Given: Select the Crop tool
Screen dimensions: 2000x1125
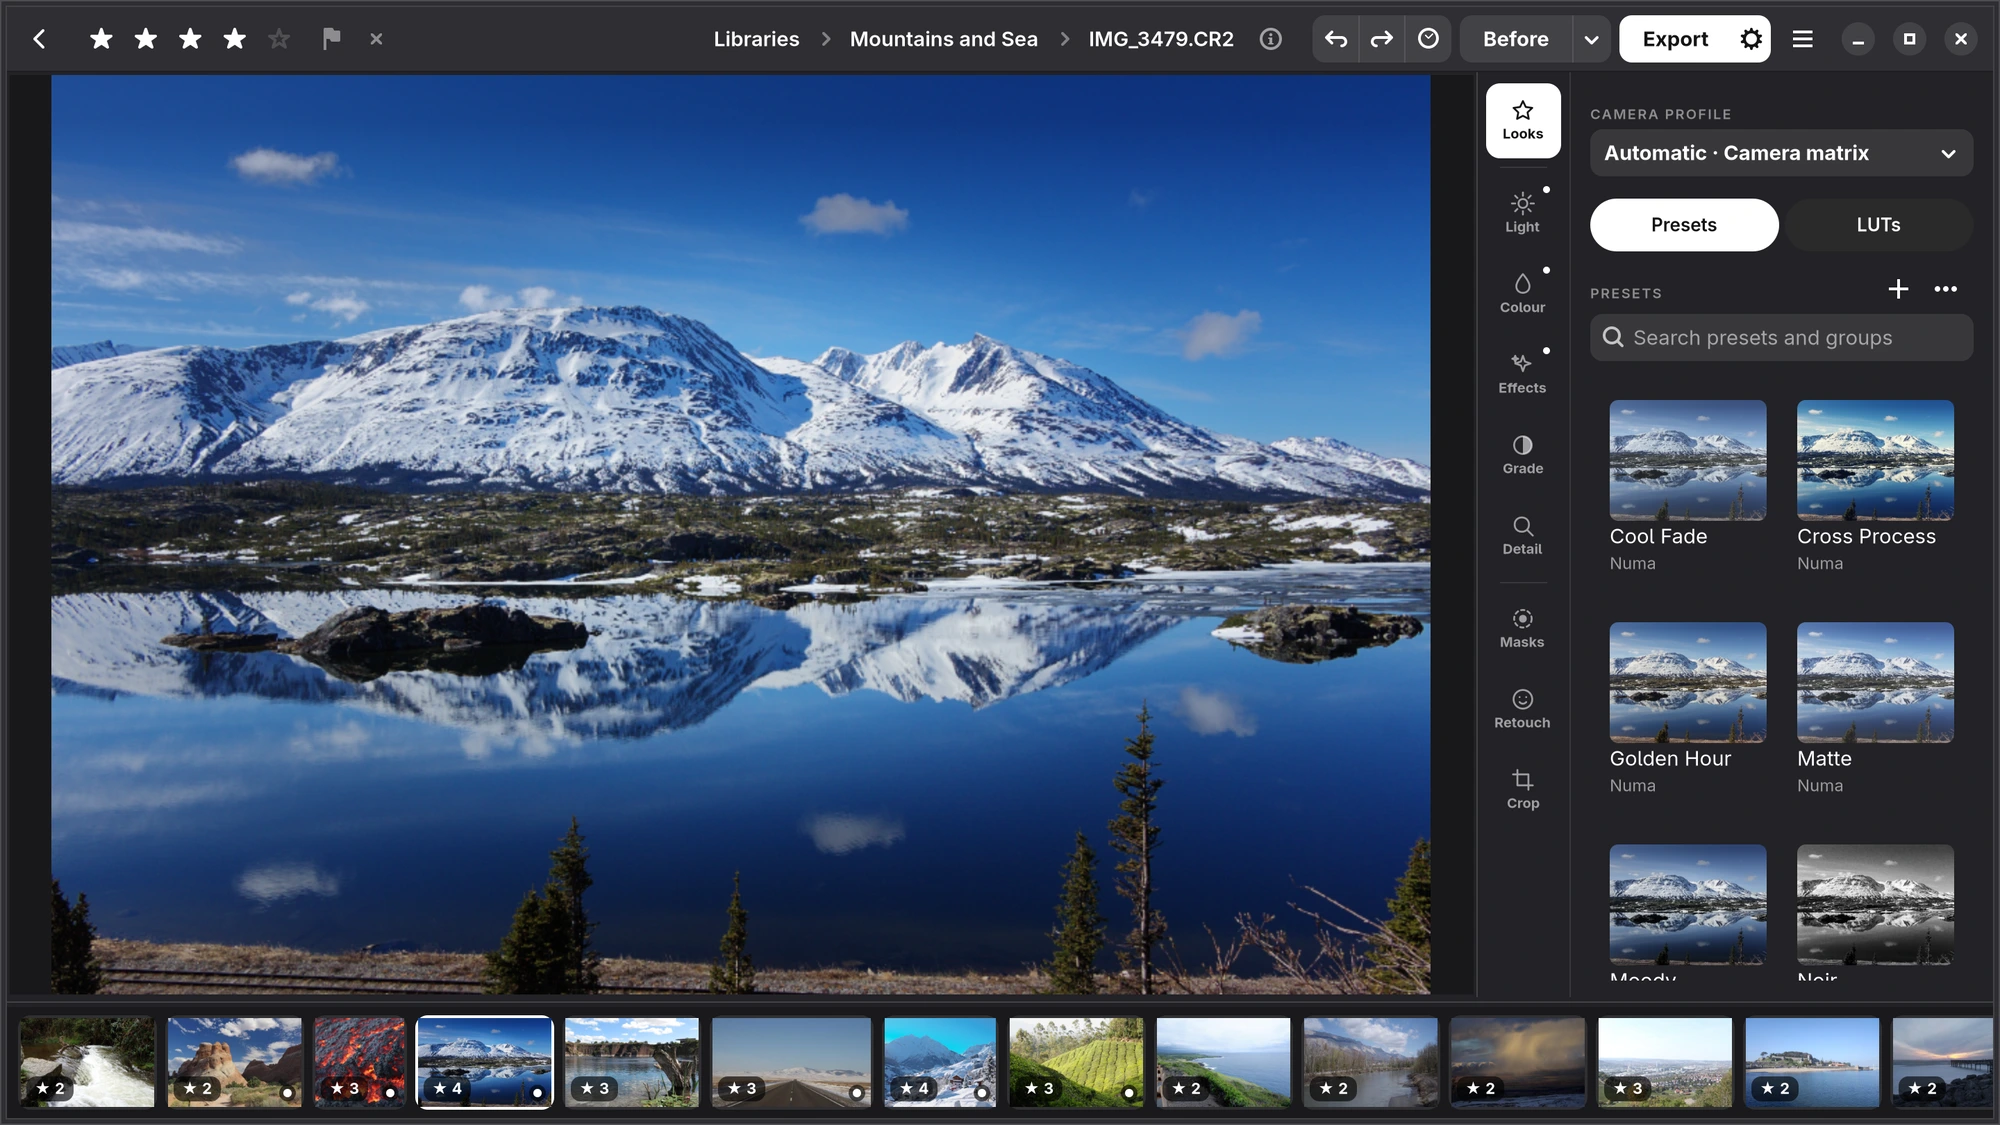Looking at the screenshot, I should 1522,789.
